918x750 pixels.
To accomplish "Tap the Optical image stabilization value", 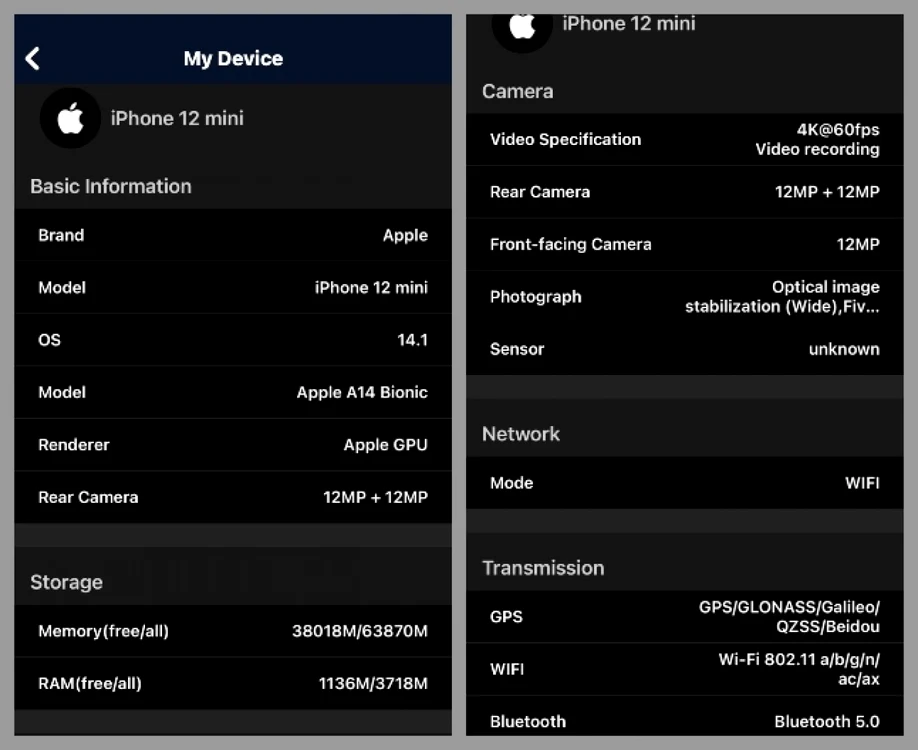I will 782,297.
